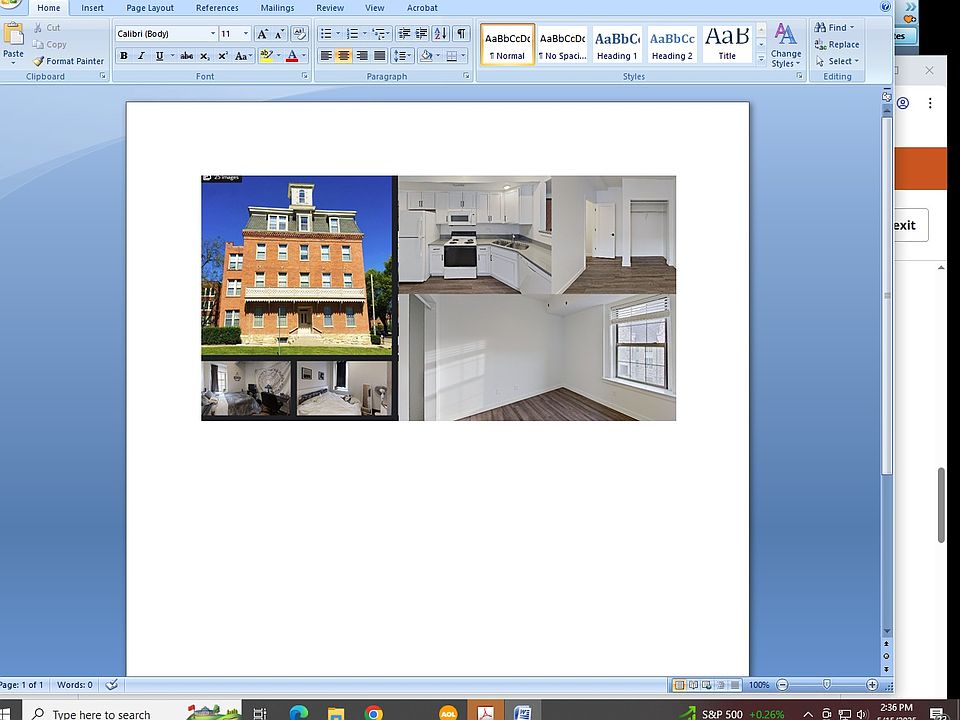Viewport: 960px width, 720px height.
Task: Click the Clear Formatting icon
Action: [x=298, y=34]
